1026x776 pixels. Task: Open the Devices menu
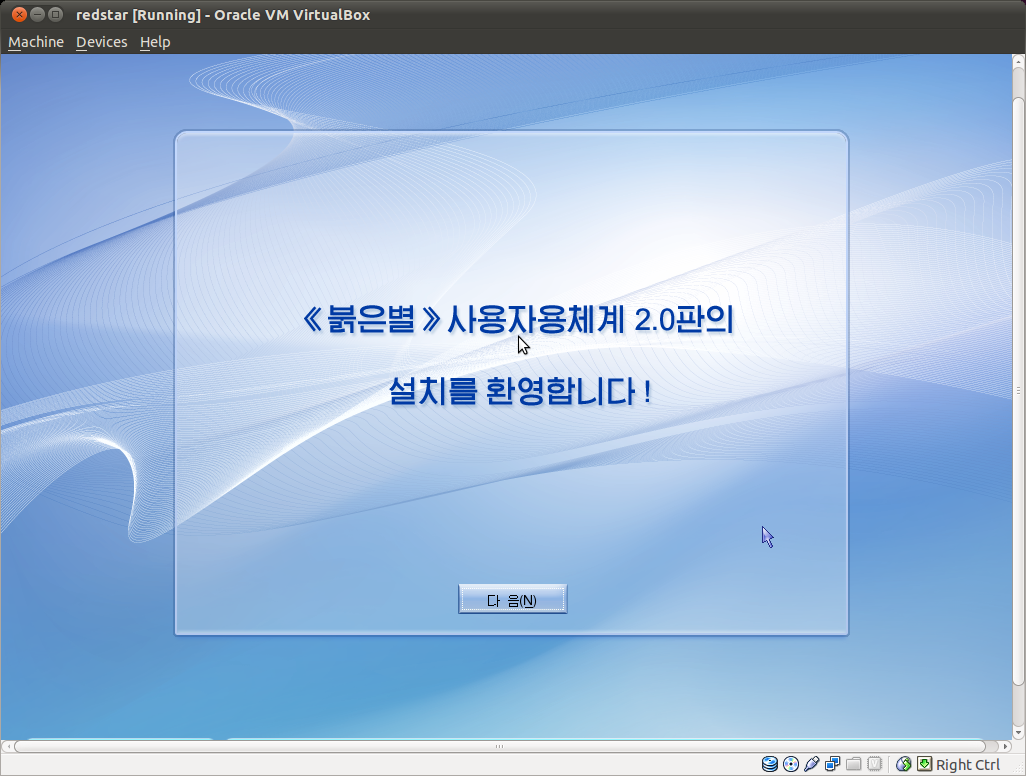pyautogui.click(x=101, y=42)
